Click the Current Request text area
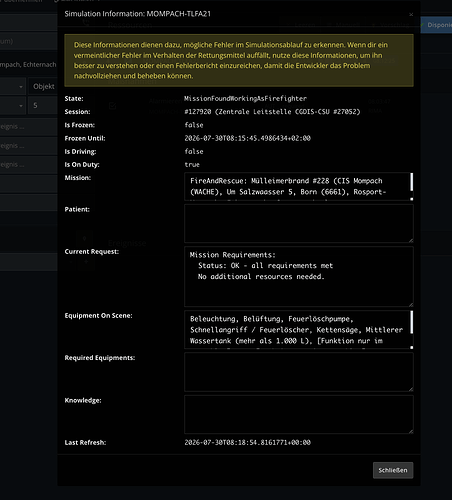The height and width of the screenshot is (500, 452). pos(299,276)
